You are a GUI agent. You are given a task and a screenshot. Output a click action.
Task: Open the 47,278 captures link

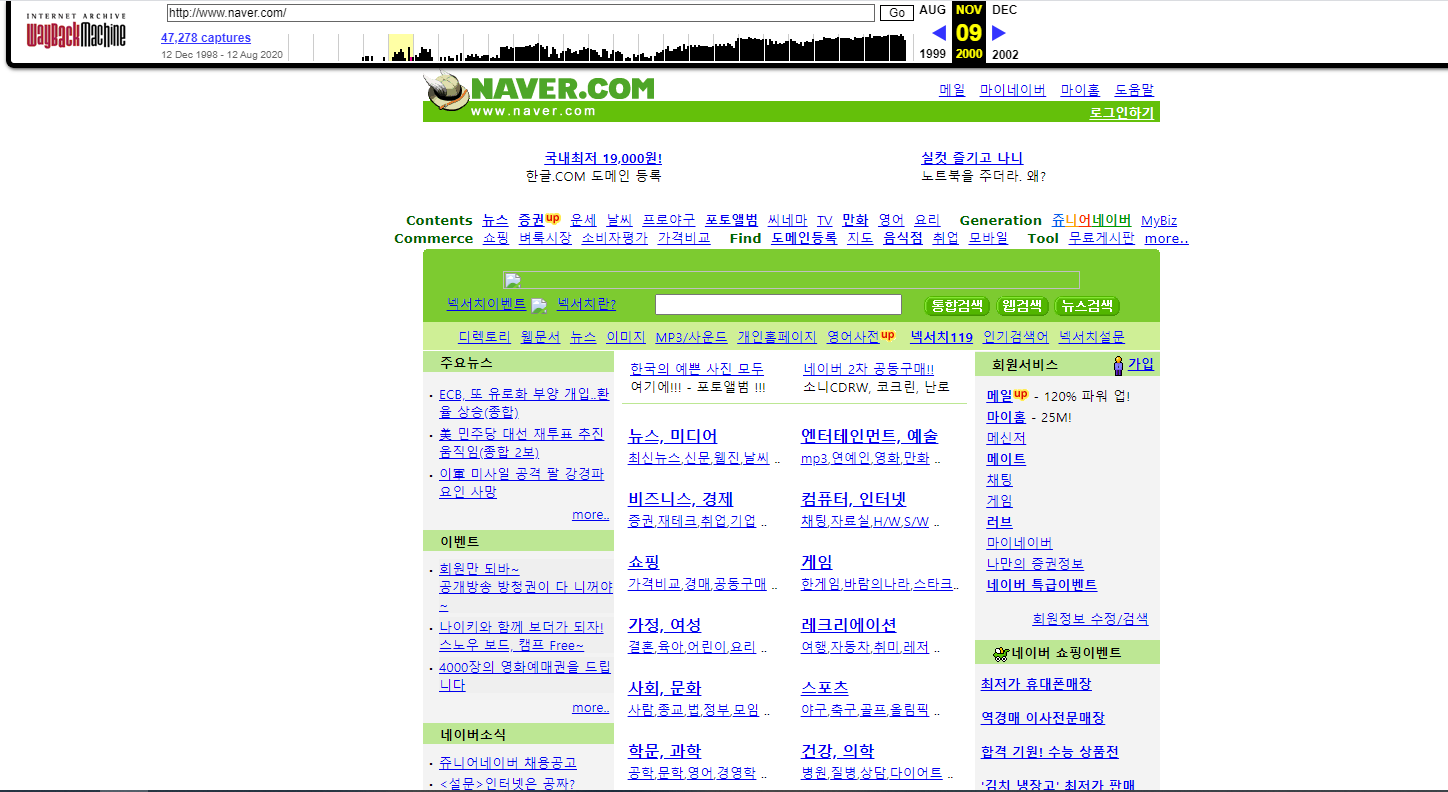tap(206, 38)
